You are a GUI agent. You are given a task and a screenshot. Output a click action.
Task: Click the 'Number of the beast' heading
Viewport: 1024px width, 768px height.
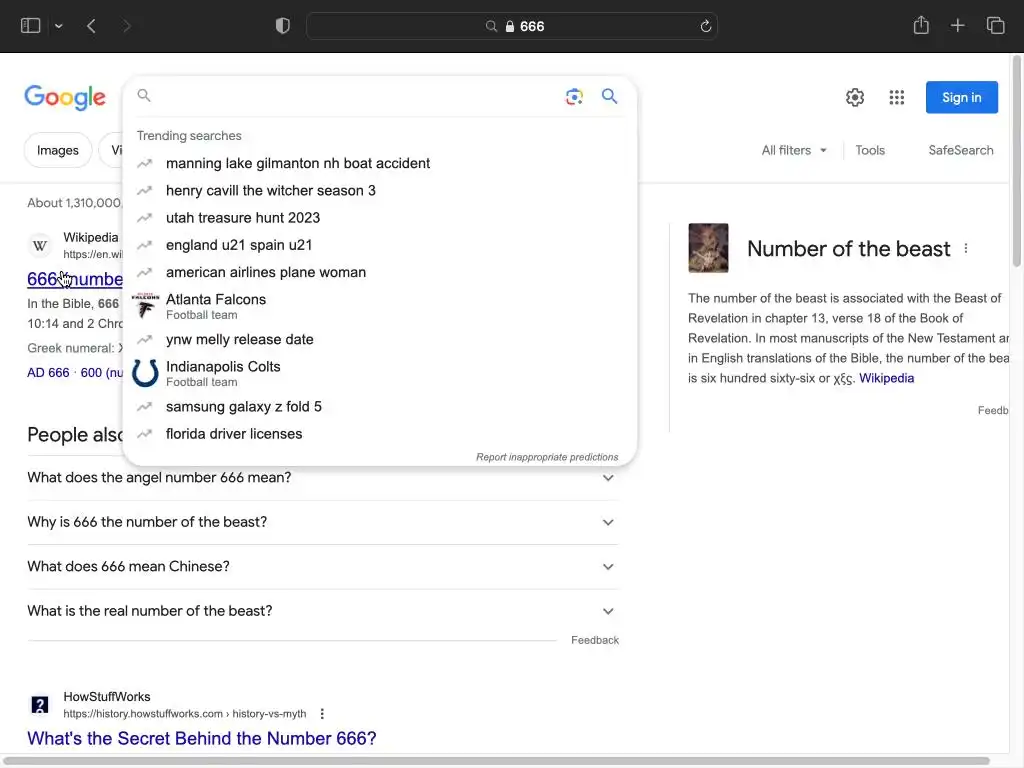(848, 249)
